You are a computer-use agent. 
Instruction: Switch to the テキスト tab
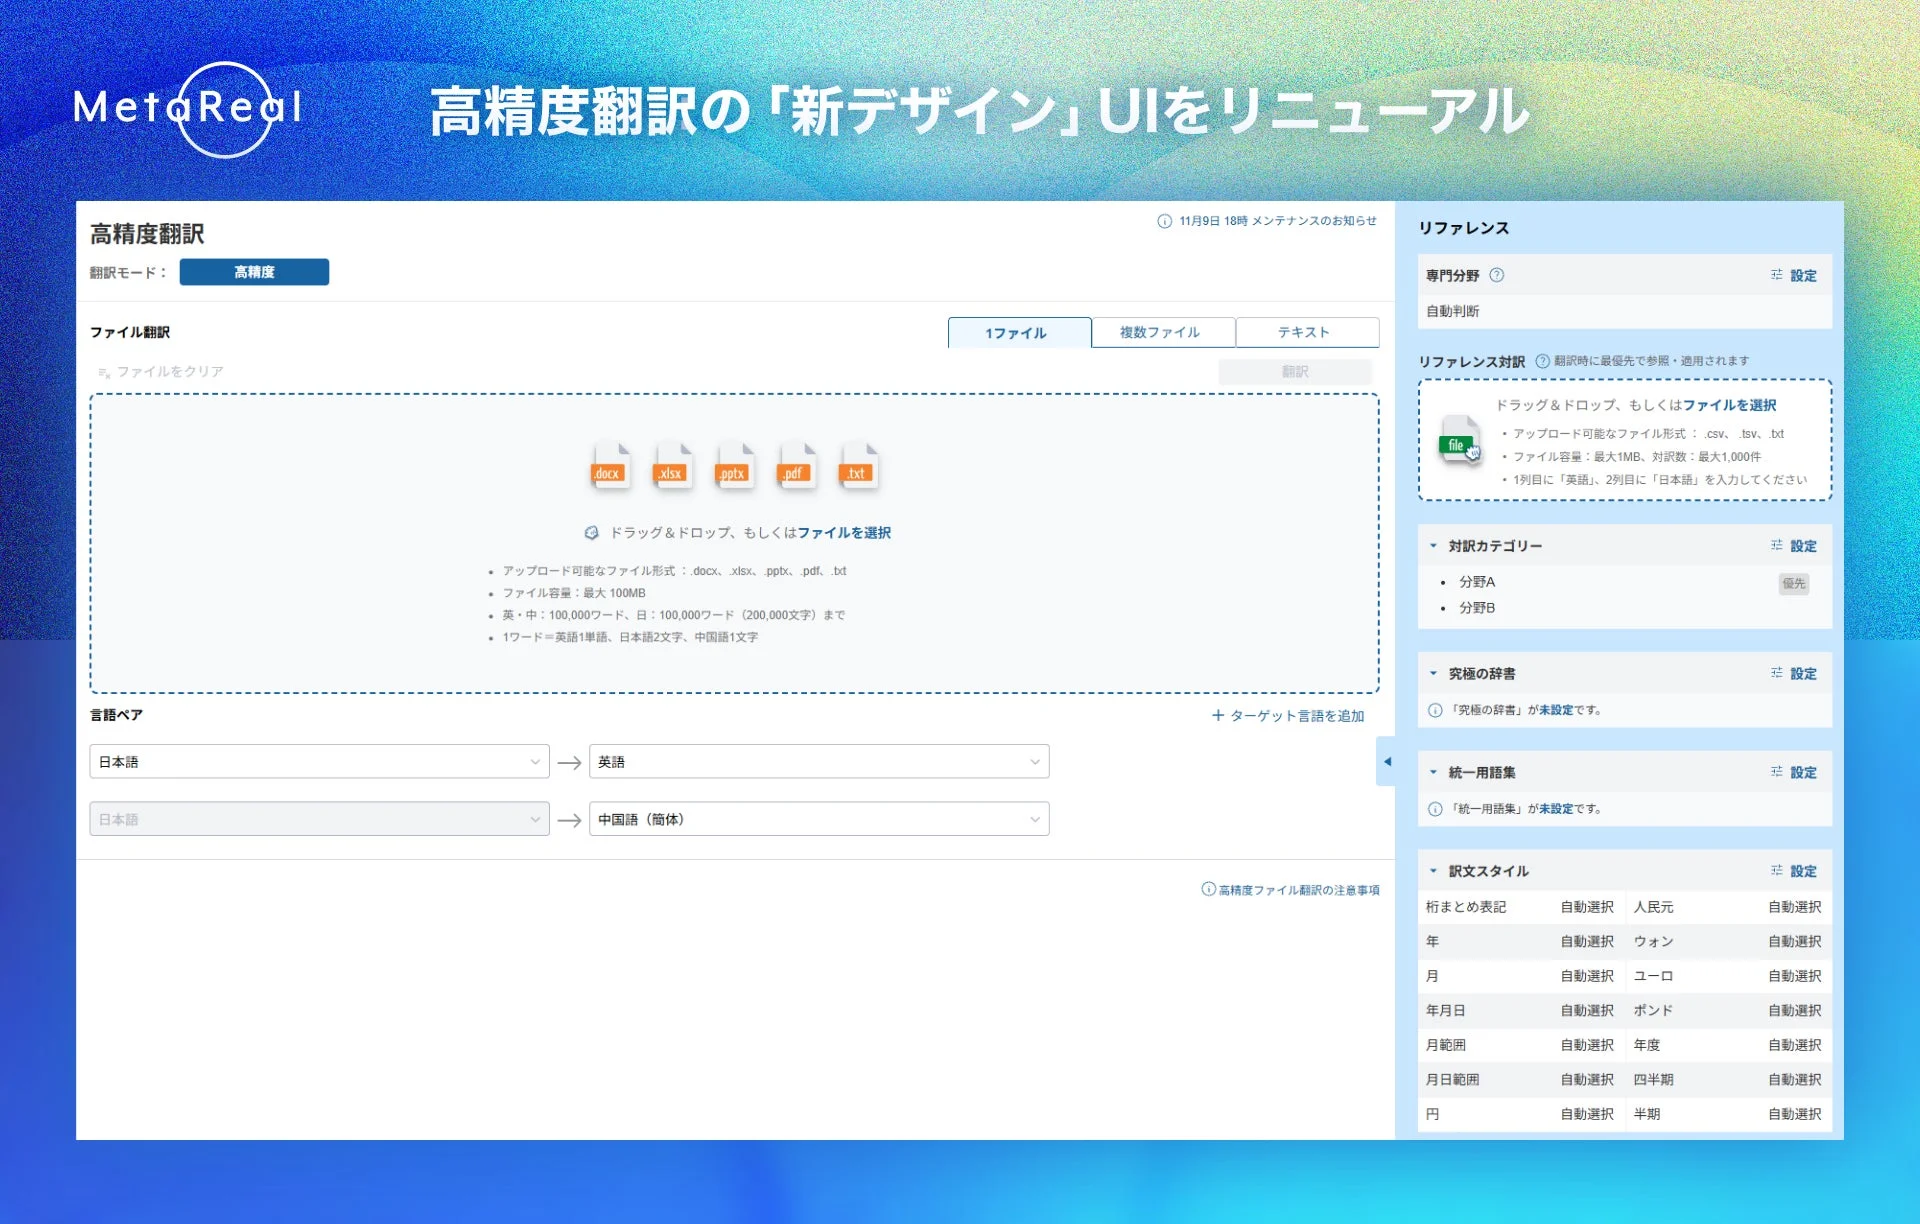click(x=1307, y=331)
